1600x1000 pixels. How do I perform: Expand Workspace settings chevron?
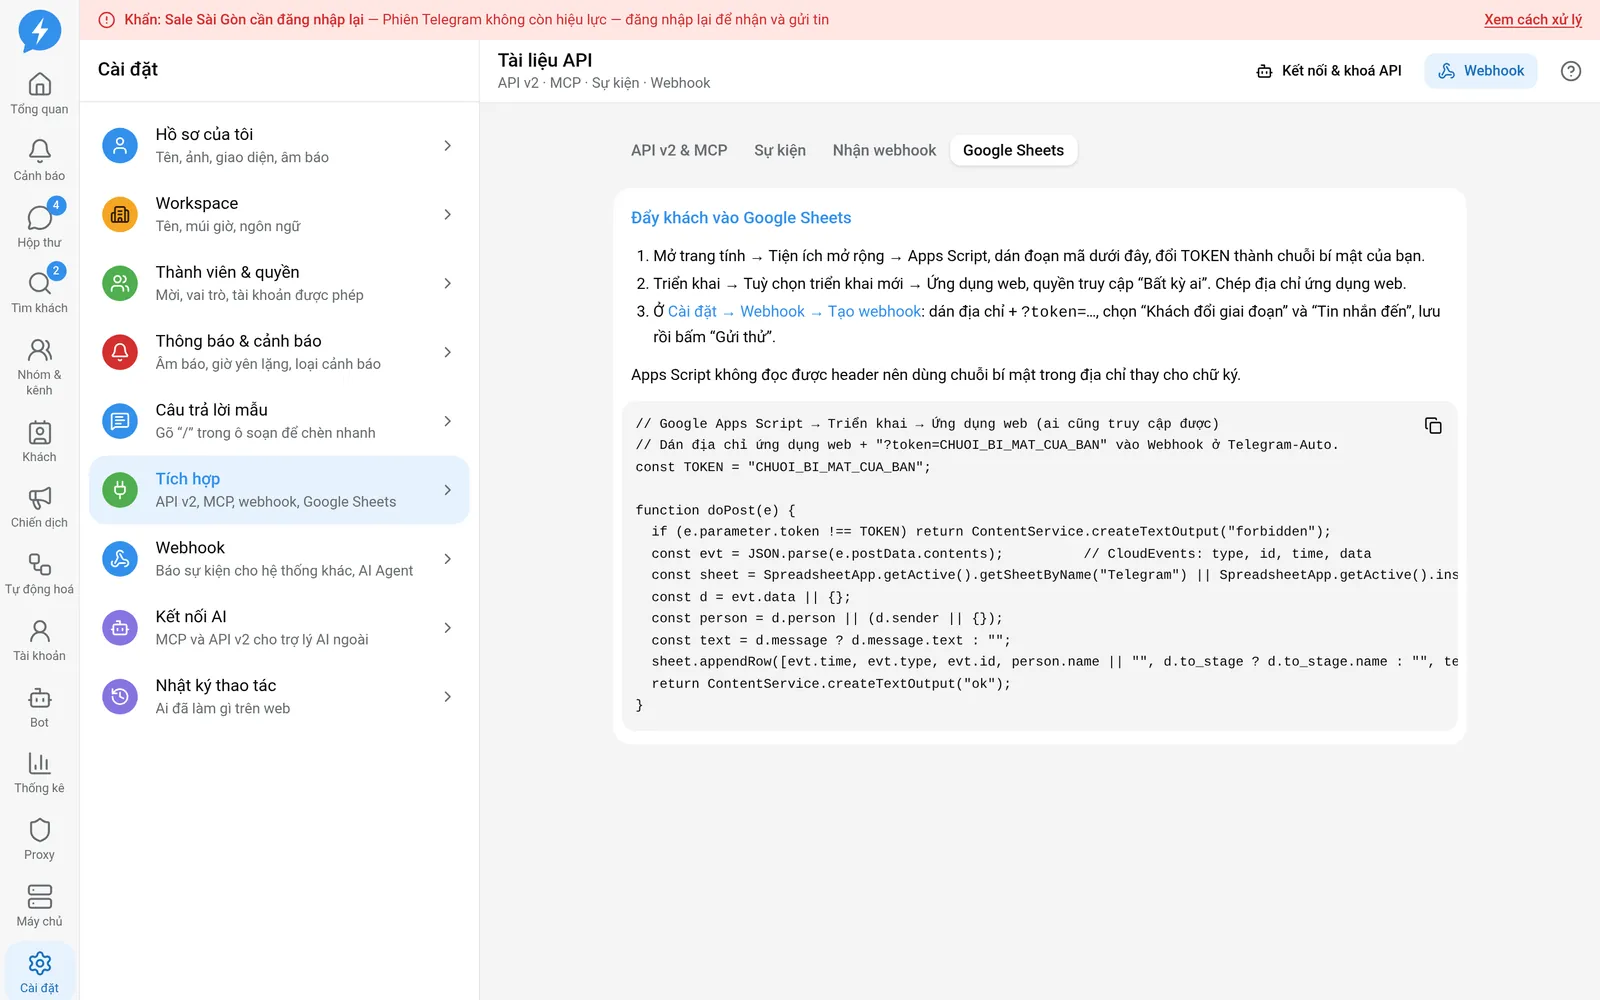(447, 215)
